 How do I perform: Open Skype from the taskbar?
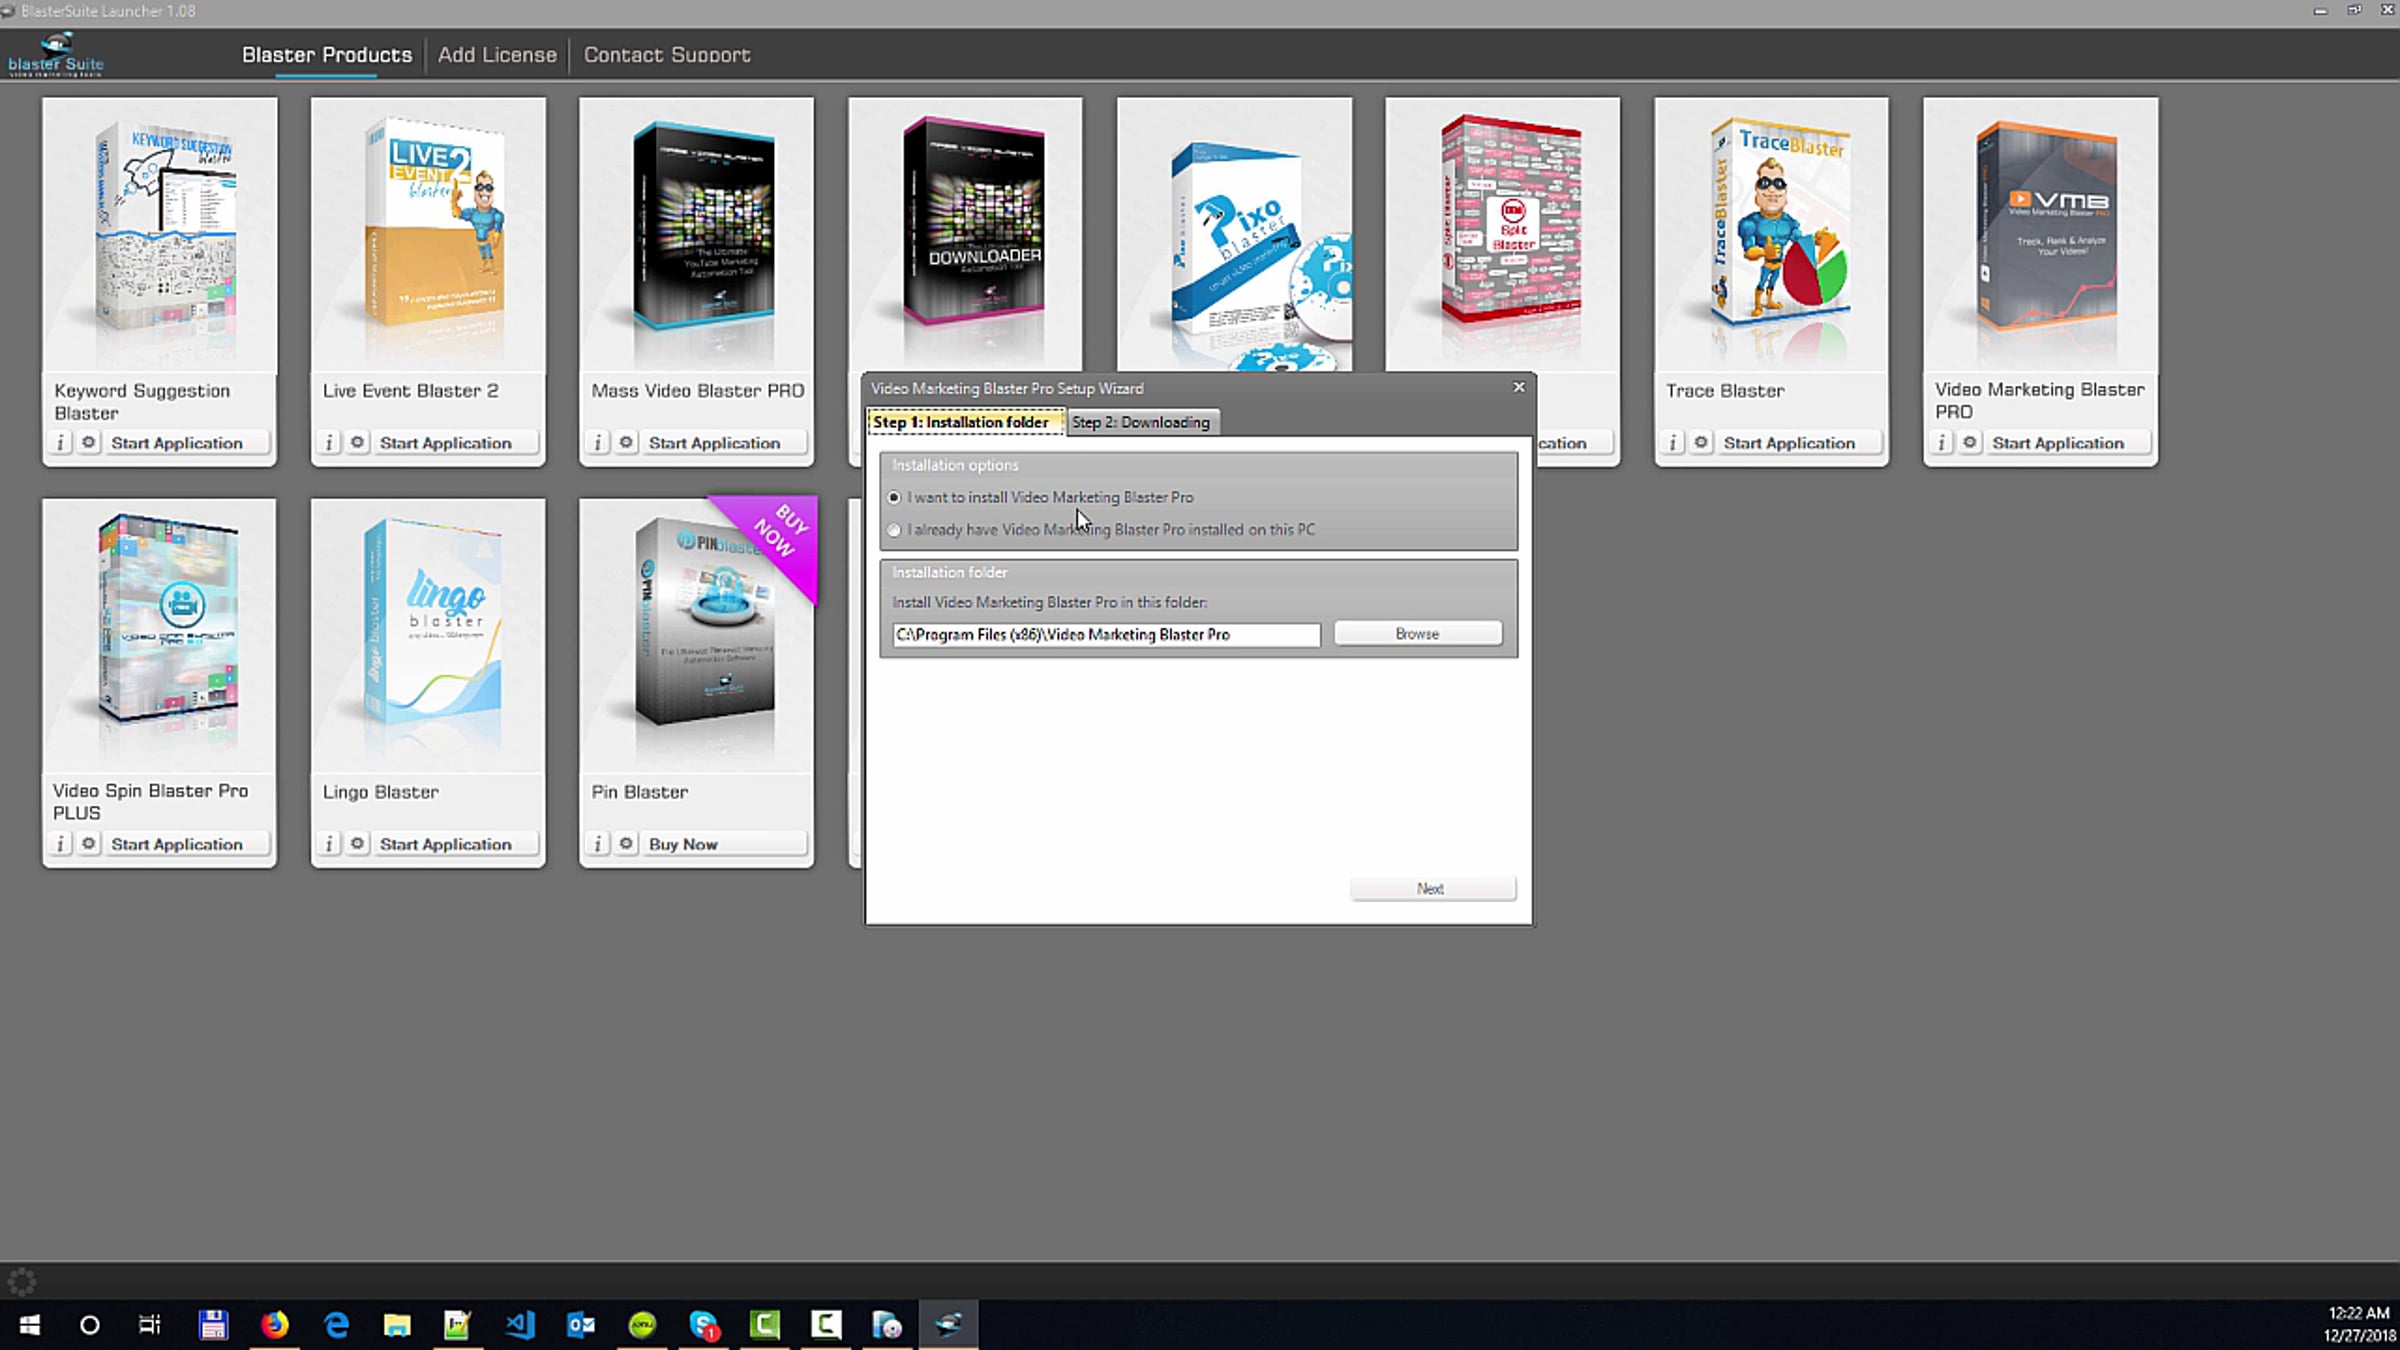click(704, 1325)
